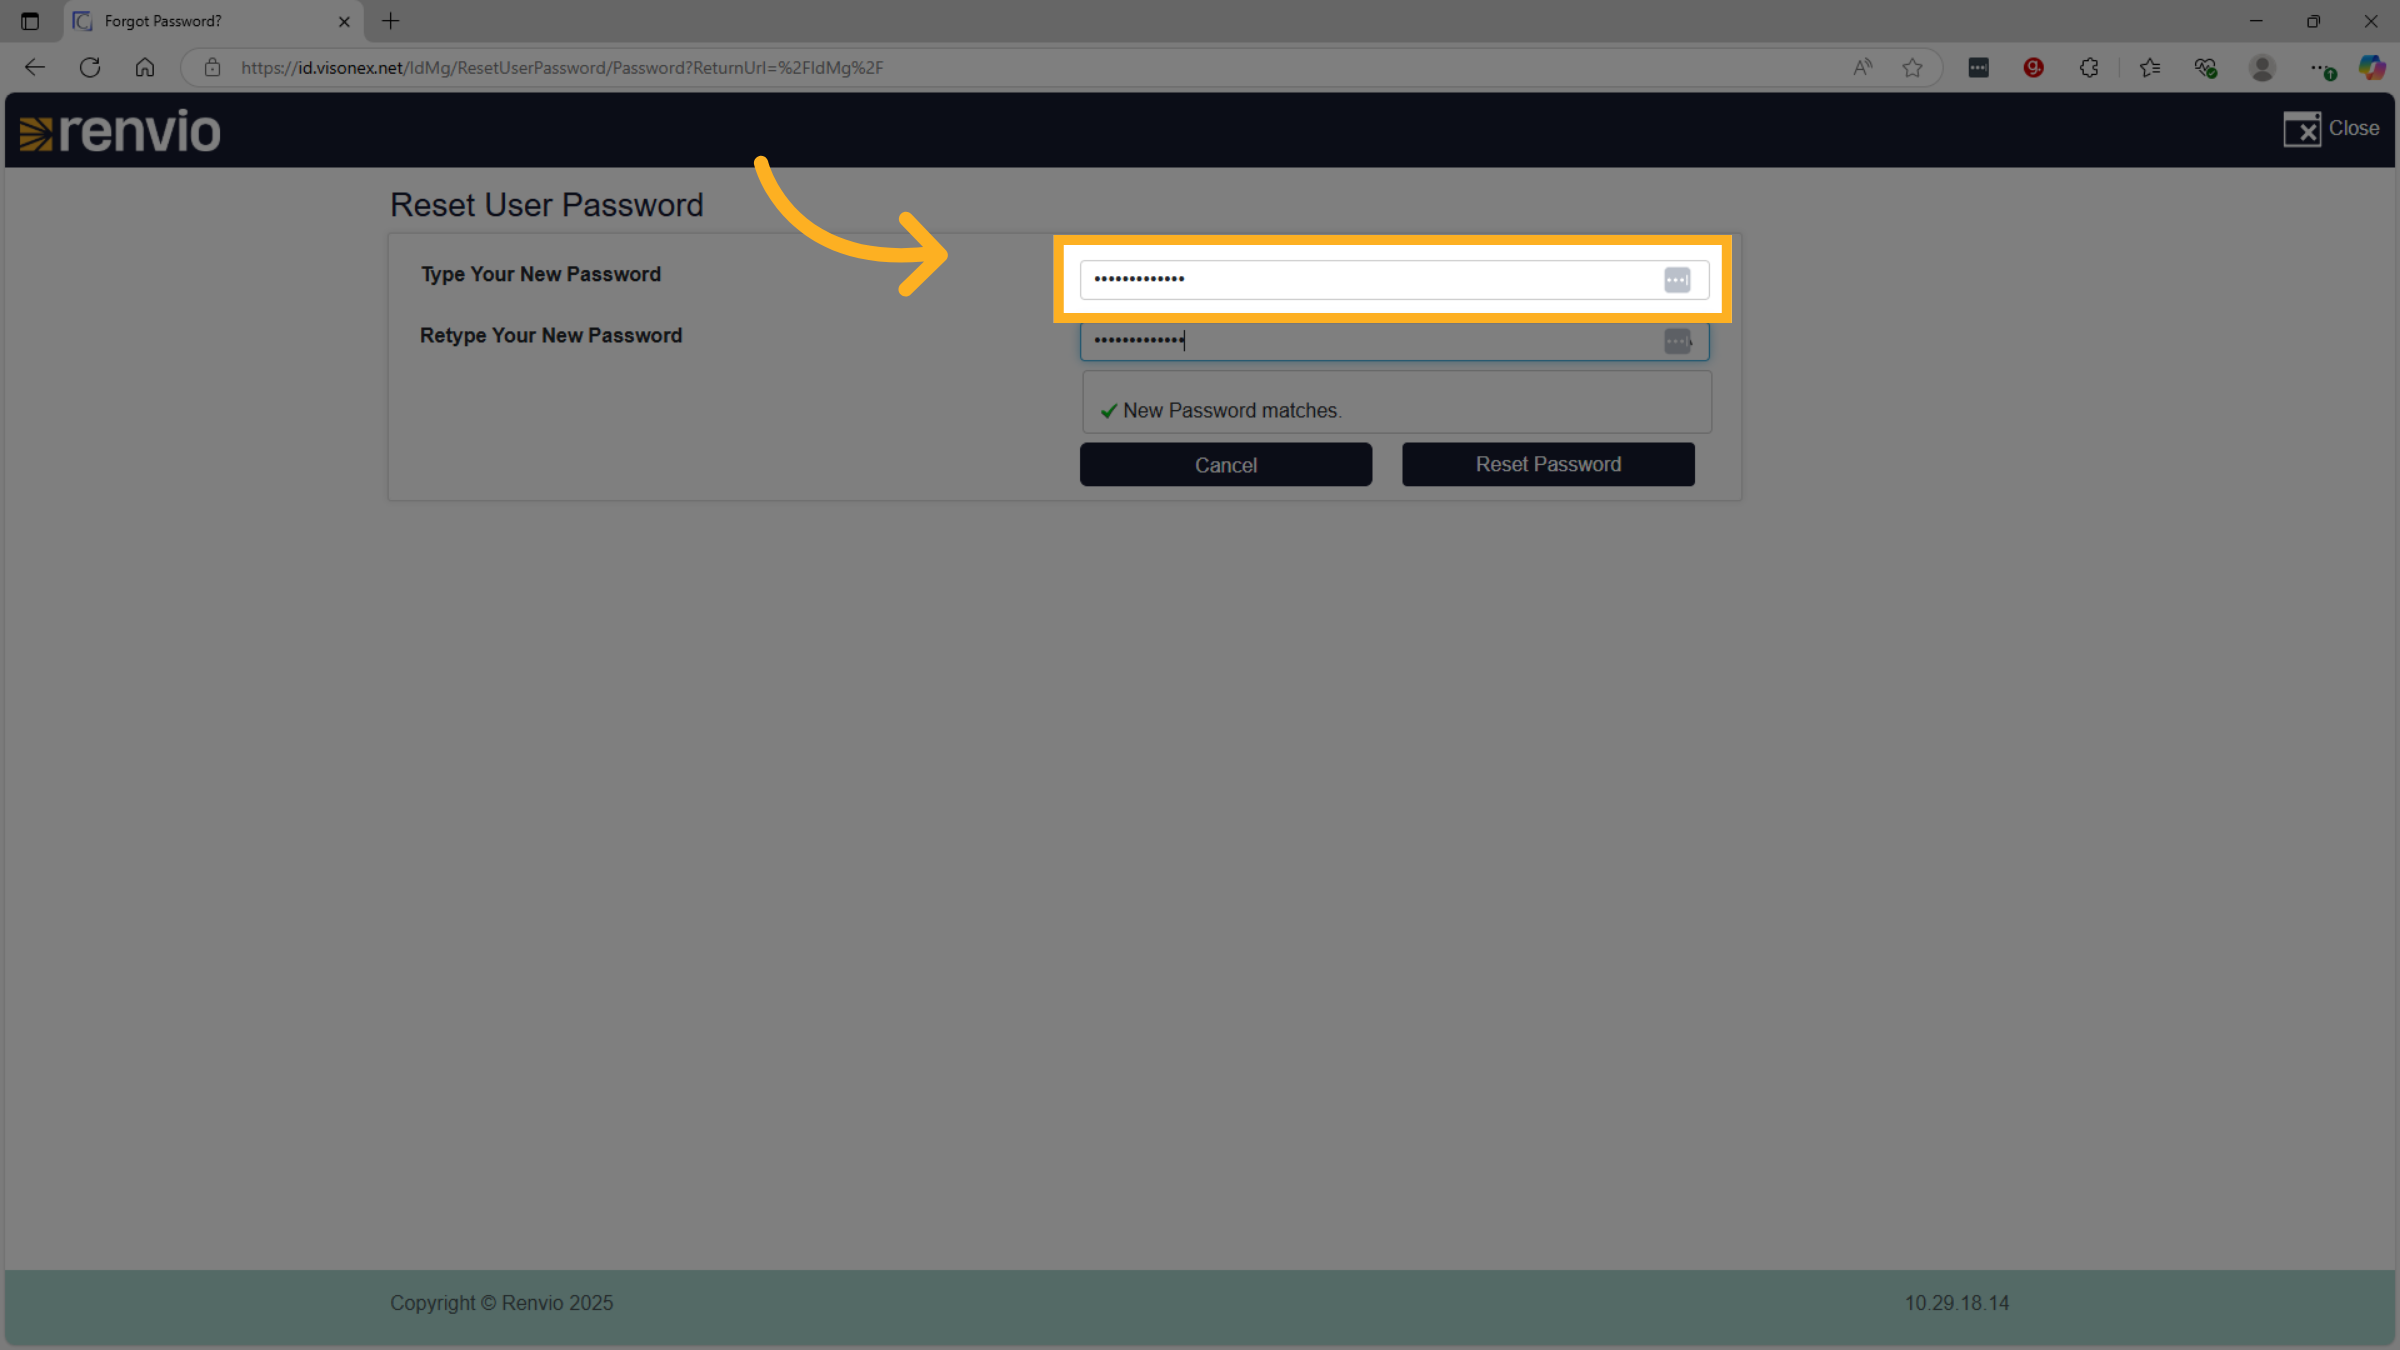Open the password manager extension icon in toolbar
This screenshot has height=1350, width=2400.
(x=1978, y=67)
